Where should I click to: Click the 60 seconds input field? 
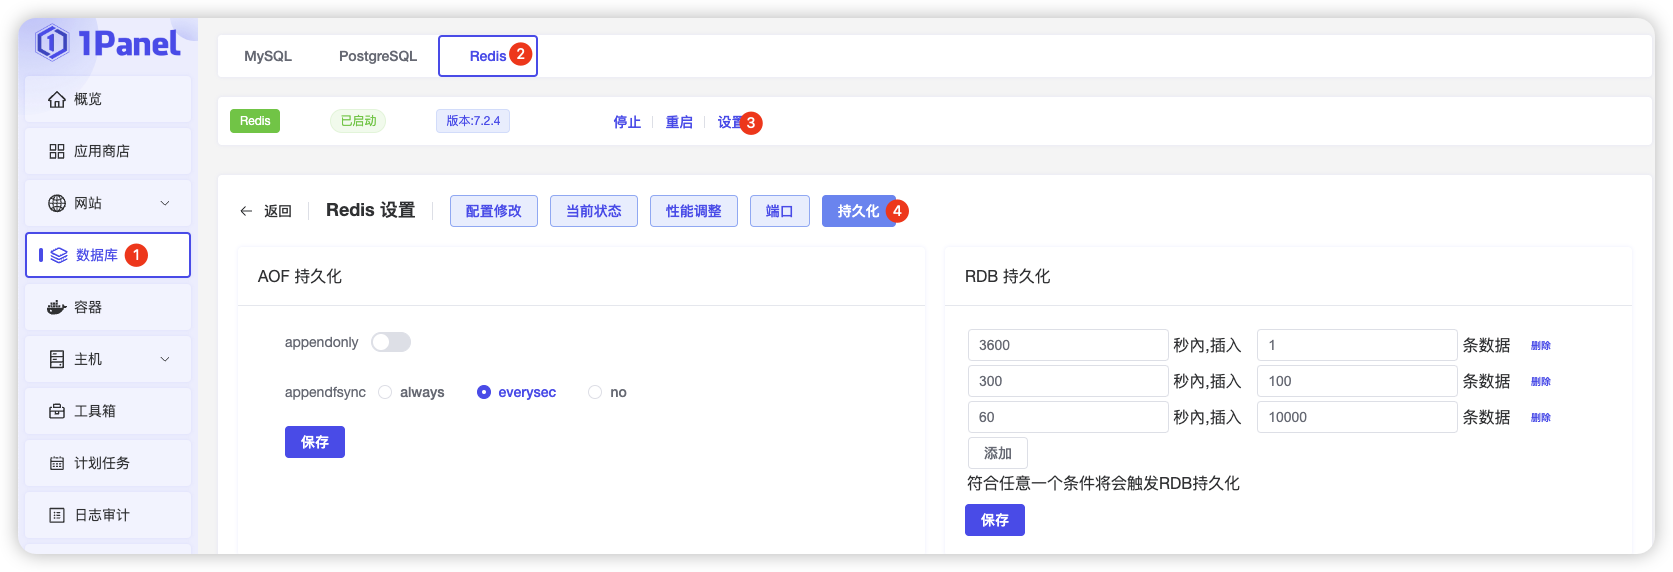(x=1068, y=417)
